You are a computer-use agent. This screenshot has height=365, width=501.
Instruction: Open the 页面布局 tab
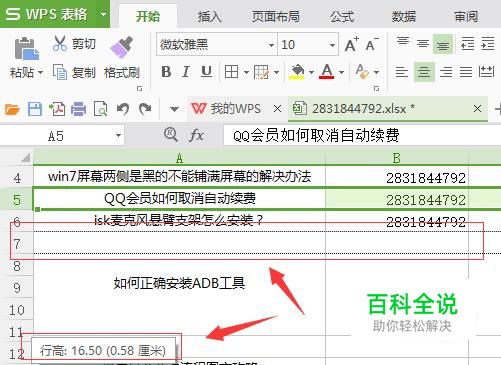(275, 16)
